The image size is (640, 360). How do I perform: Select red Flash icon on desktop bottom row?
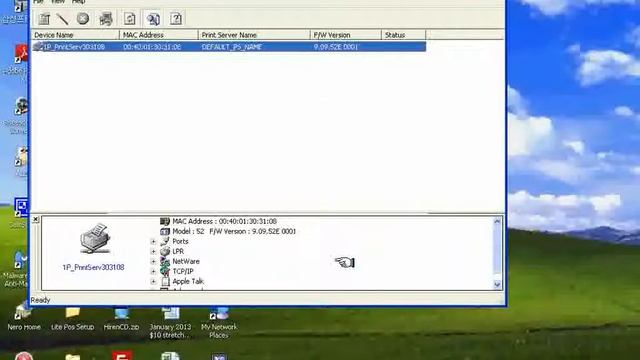tap(121, 356)
